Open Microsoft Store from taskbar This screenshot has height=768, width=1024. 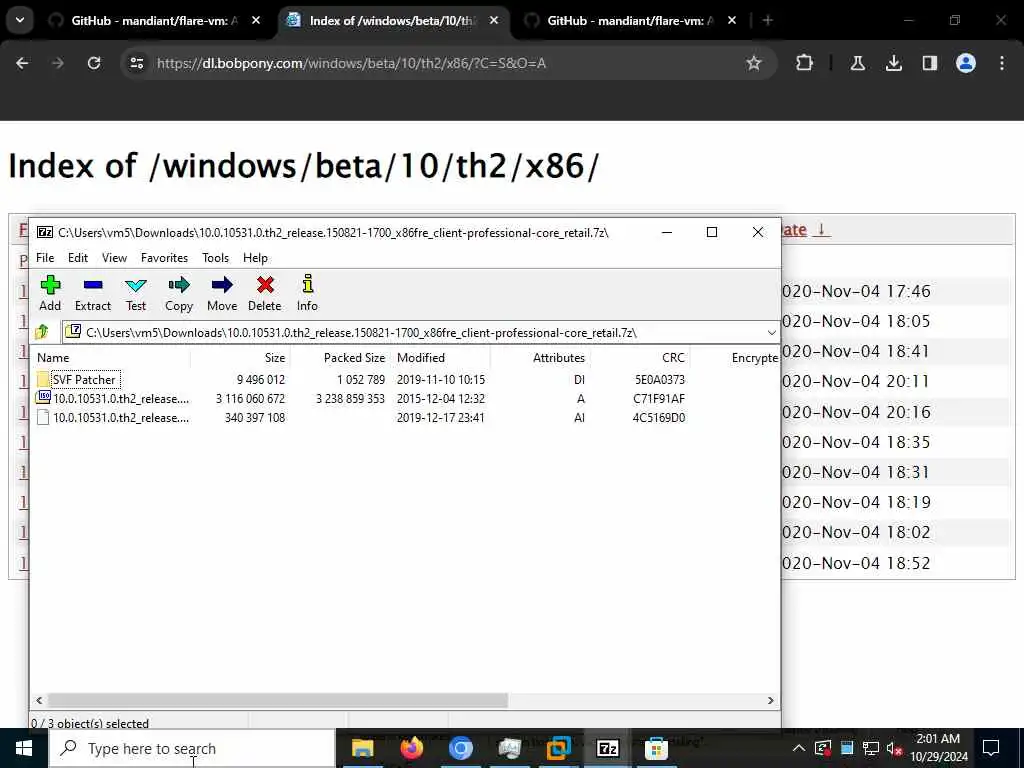(656, 748)
